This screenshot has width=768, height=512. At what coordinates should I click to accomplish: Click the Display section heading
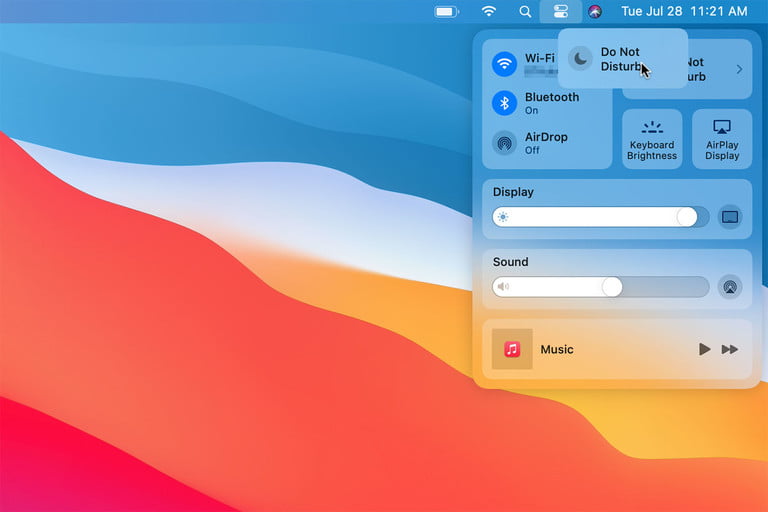click(513, 192)
